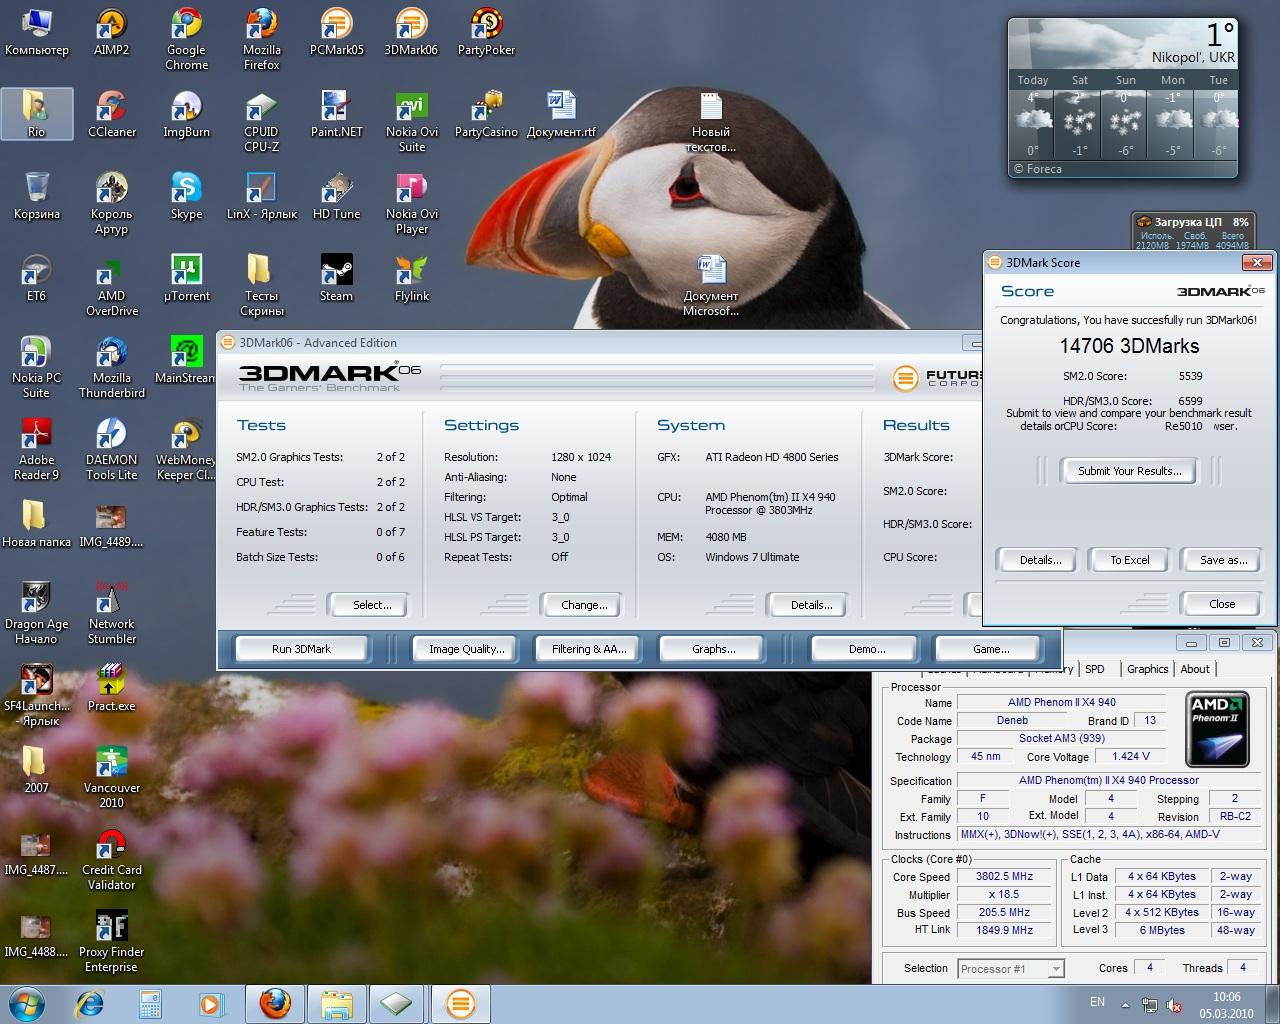Open the Graphs button in 3DMark06
Viewport: 1280px width, 1024px height.
click(713, 649)
